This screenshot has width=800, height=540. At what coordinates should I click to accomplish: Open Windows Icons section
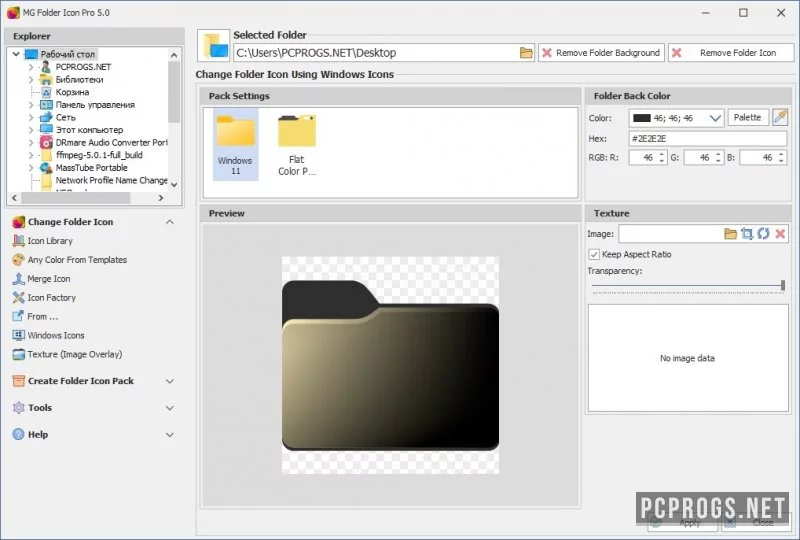49,335
